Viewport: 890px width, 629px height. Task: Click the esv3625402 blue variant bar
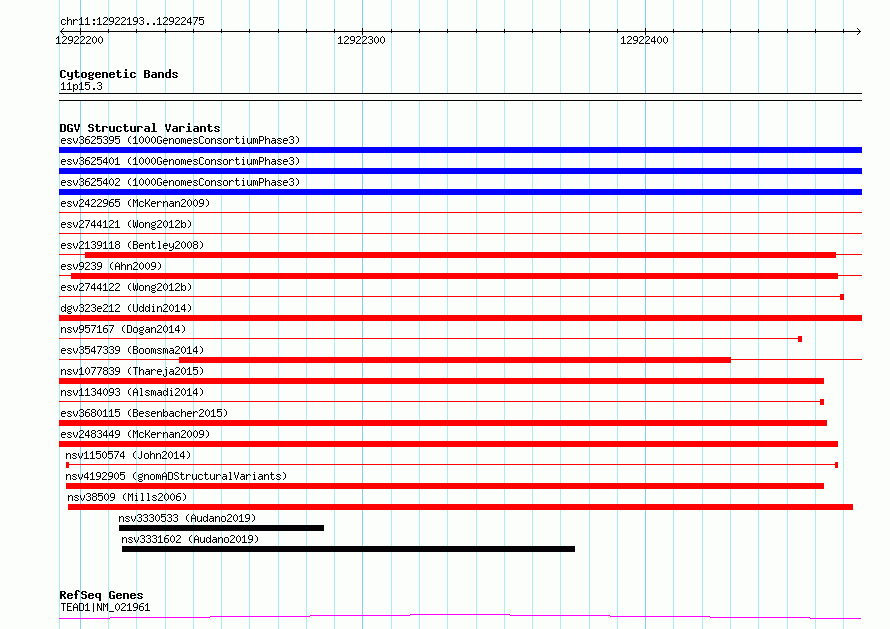coord(460,192)
